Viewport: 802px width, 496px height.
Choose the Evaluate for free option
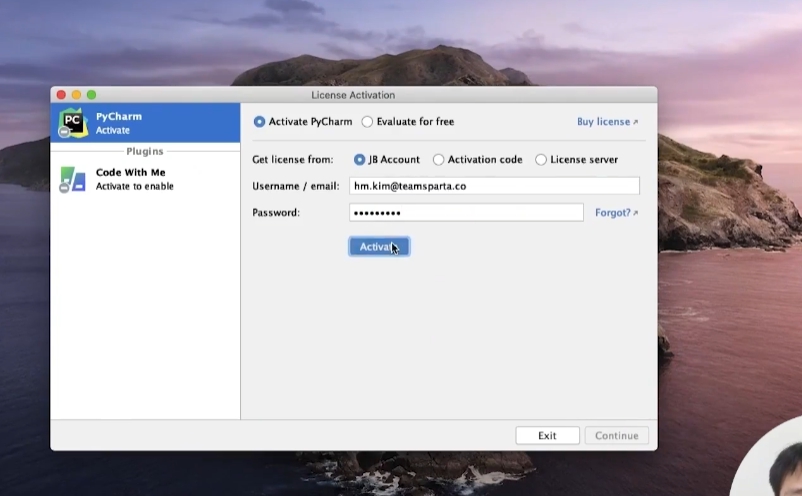click(x=367, y=122)
